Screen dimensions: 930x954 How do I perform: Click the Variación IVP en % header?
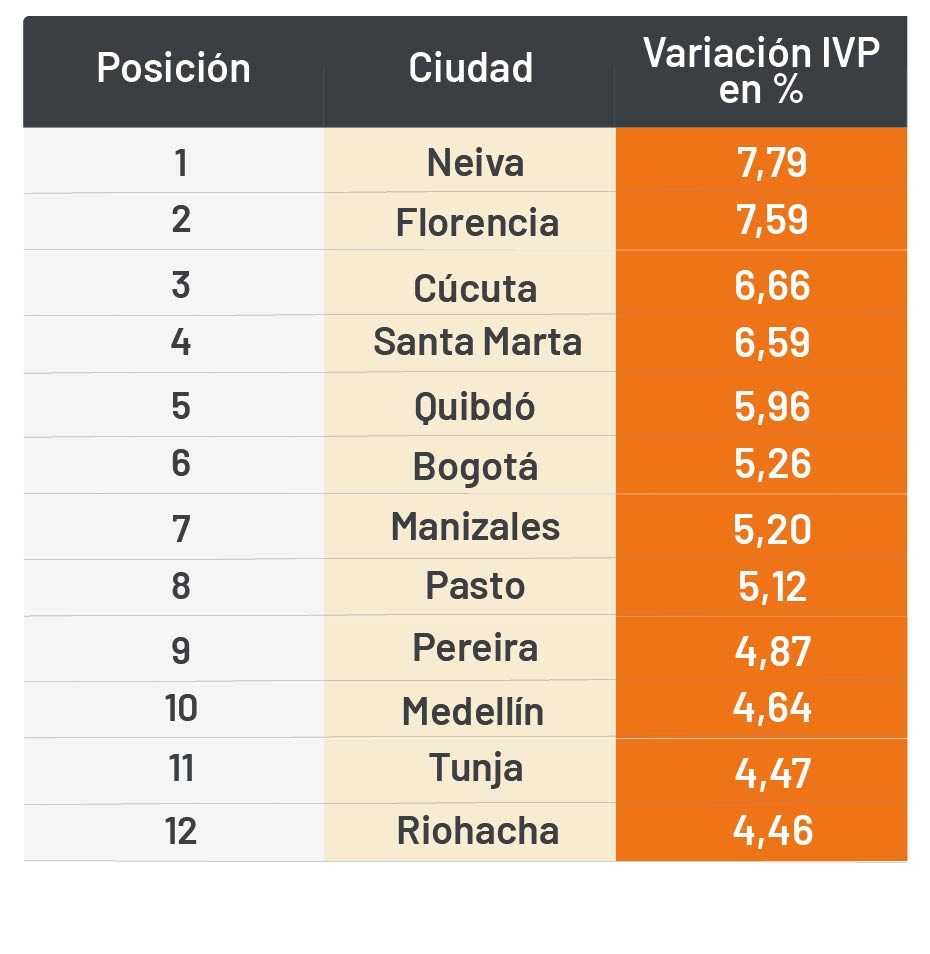click(761, 70)
